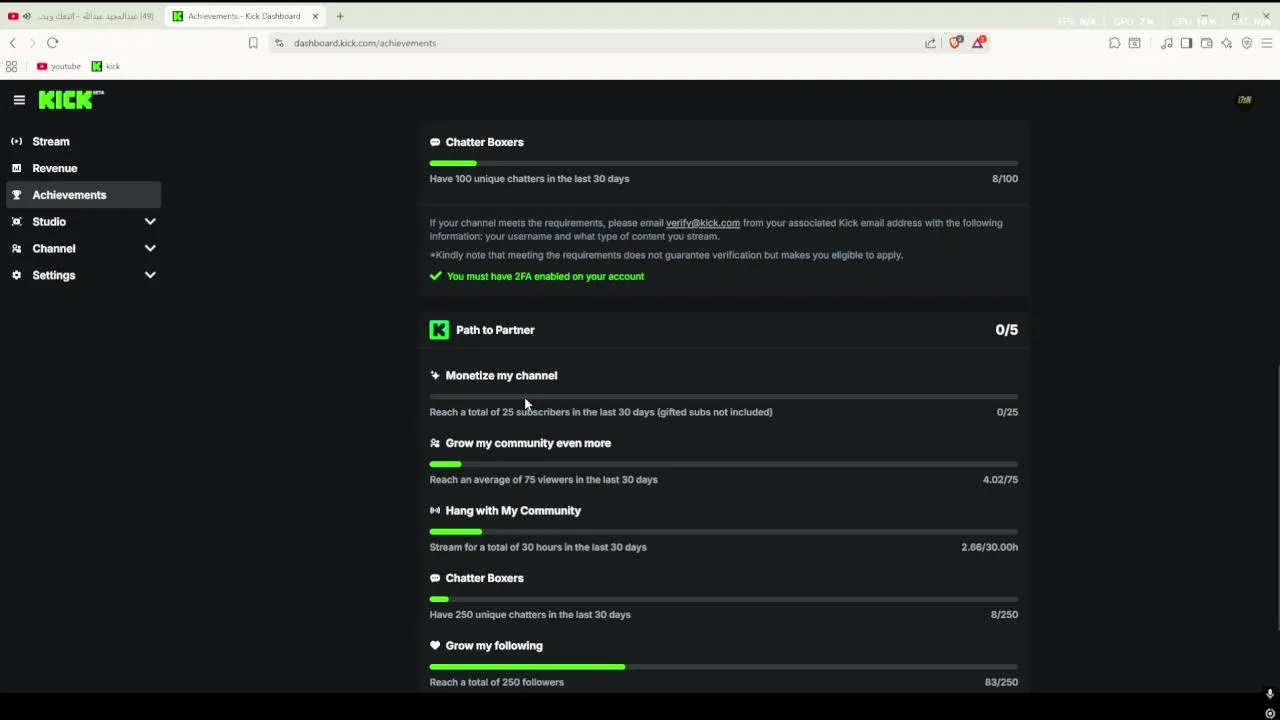Expand the Channel submenu chevron
Screen dimensions: 1280x720
coord(150,249)
